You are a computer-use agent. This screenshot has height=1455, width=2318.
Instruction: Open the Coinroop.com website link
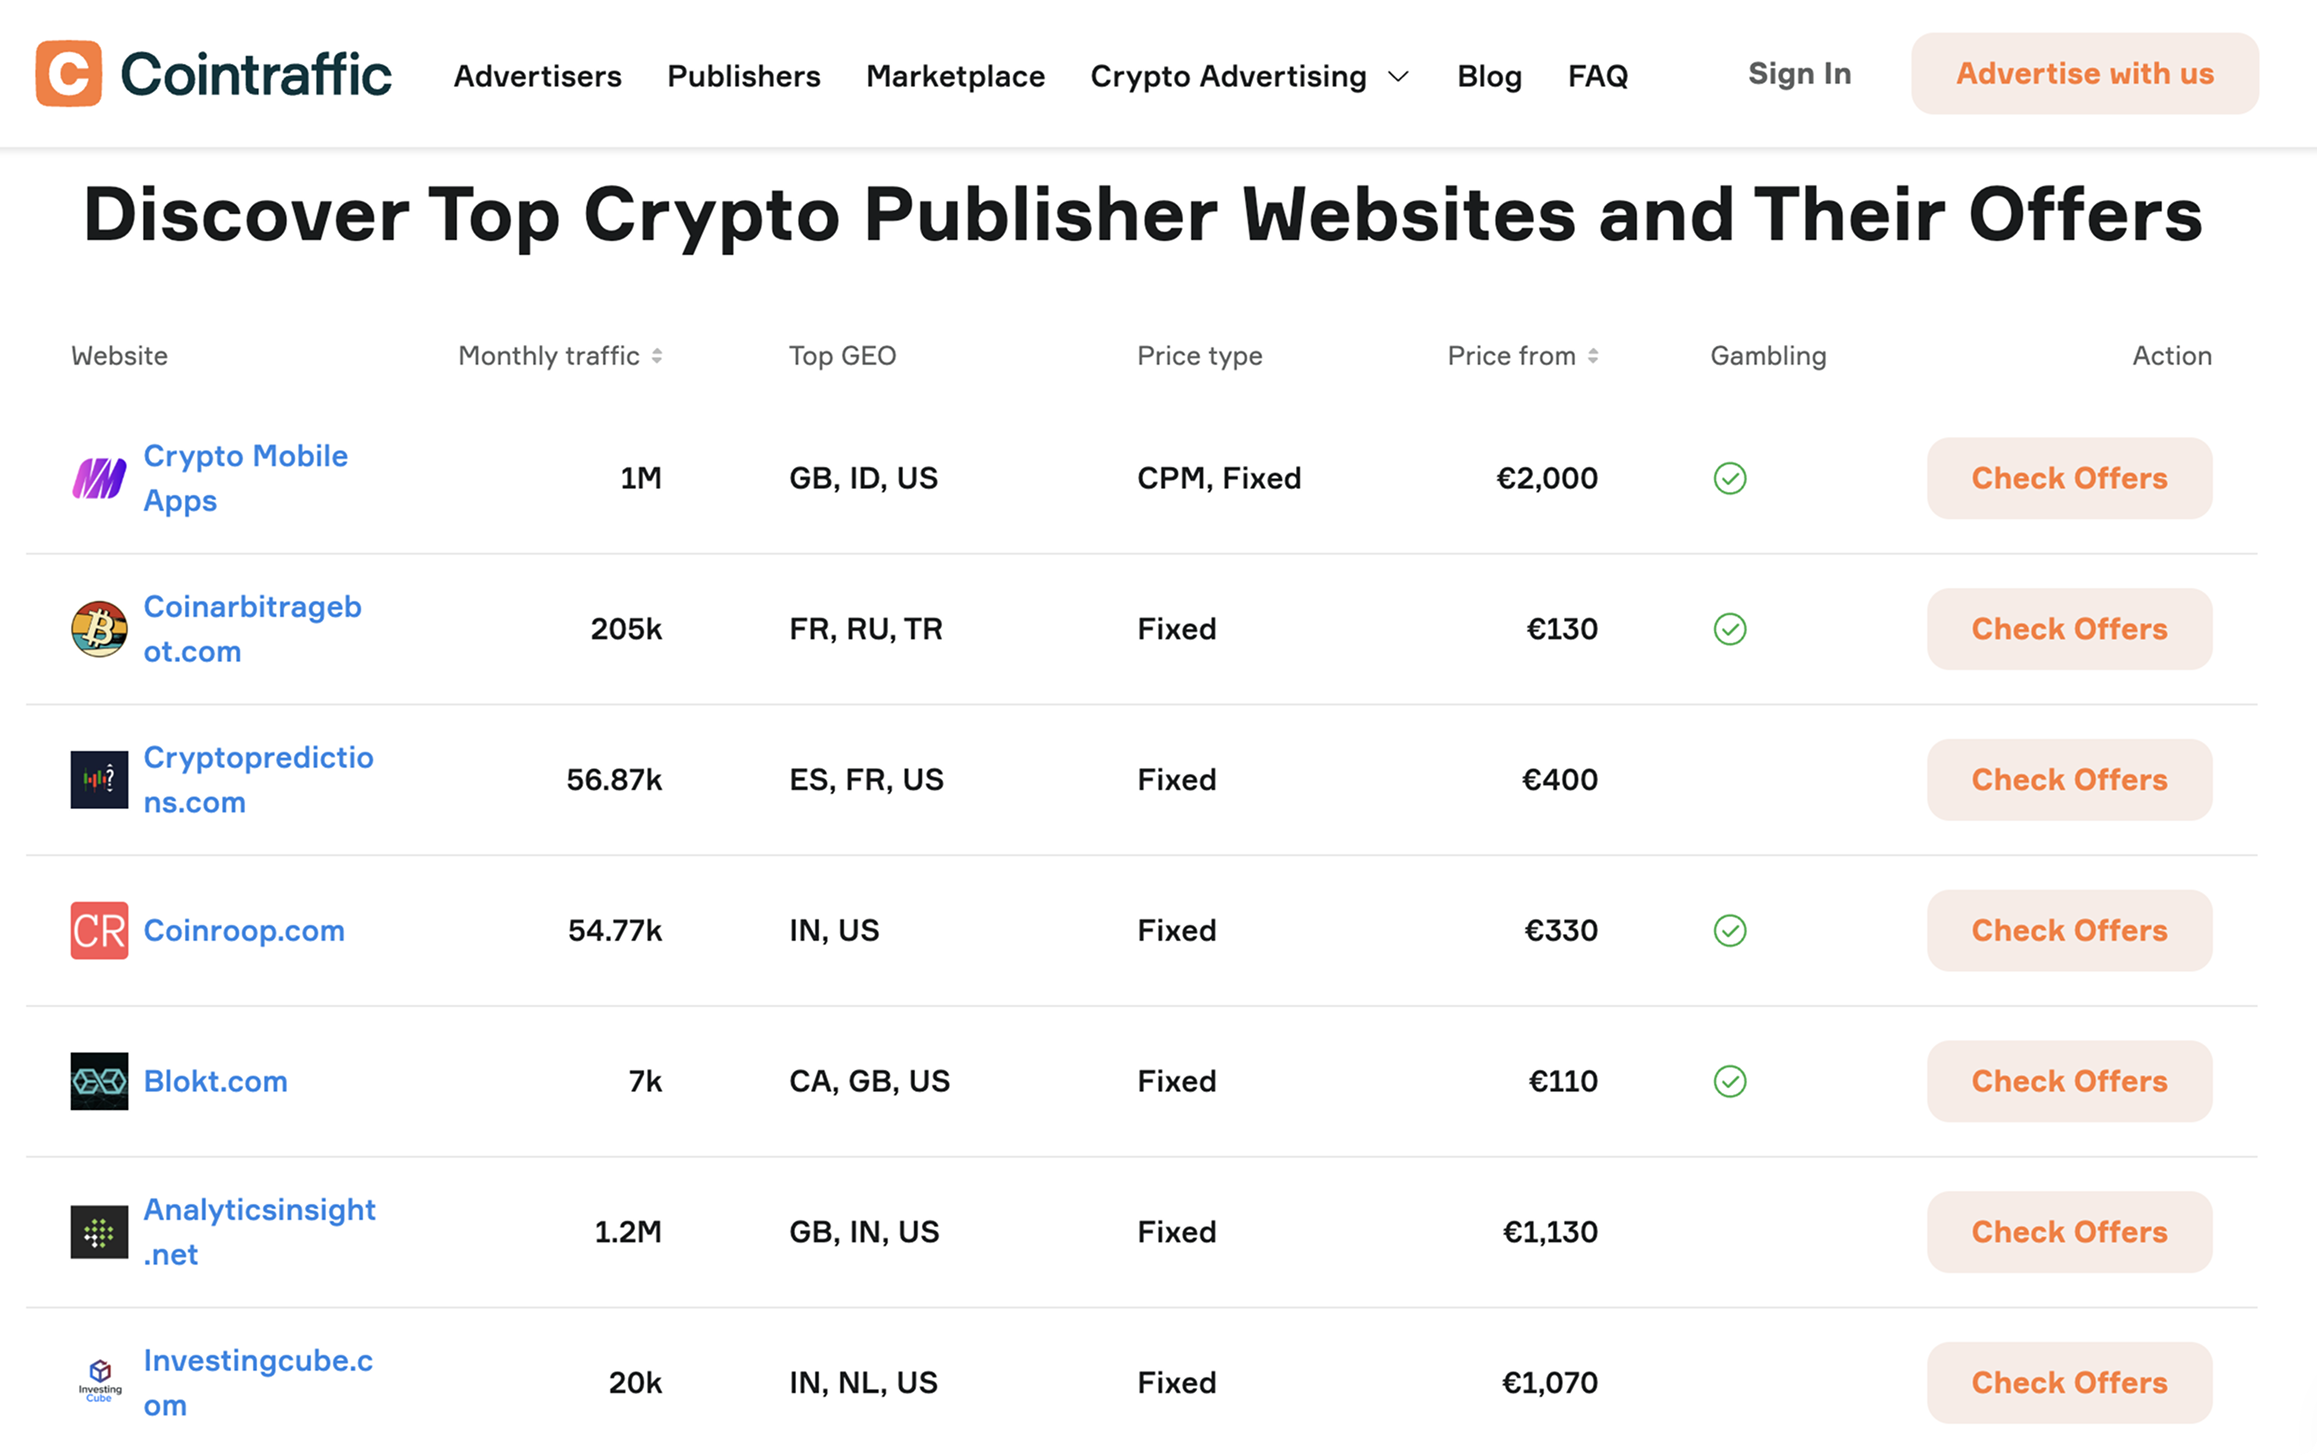coord(244,931)
